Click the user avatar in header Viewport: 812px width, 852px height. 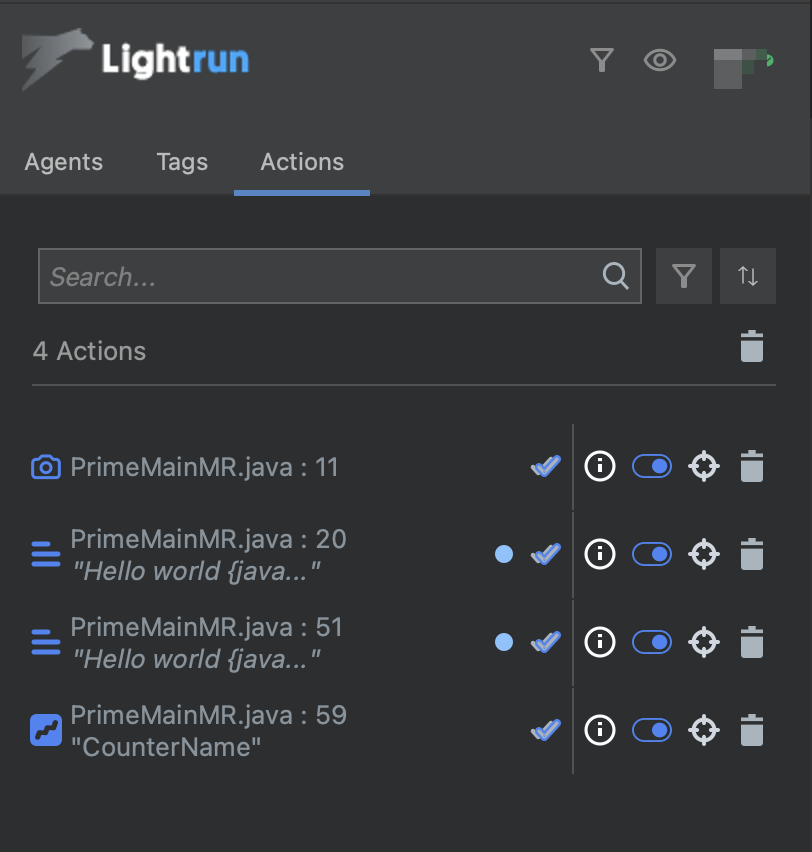(742, 66)
